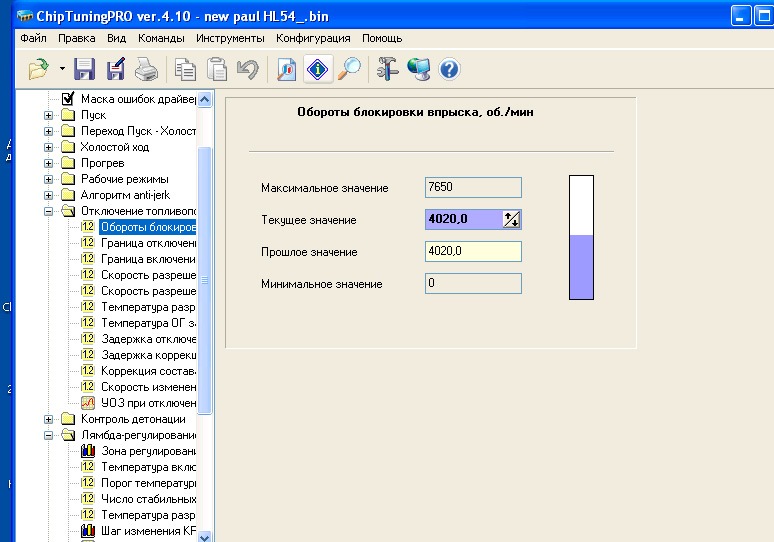774x542 pixels.
Task: Select the Число стабильных tree item
Action: point(148,499)
